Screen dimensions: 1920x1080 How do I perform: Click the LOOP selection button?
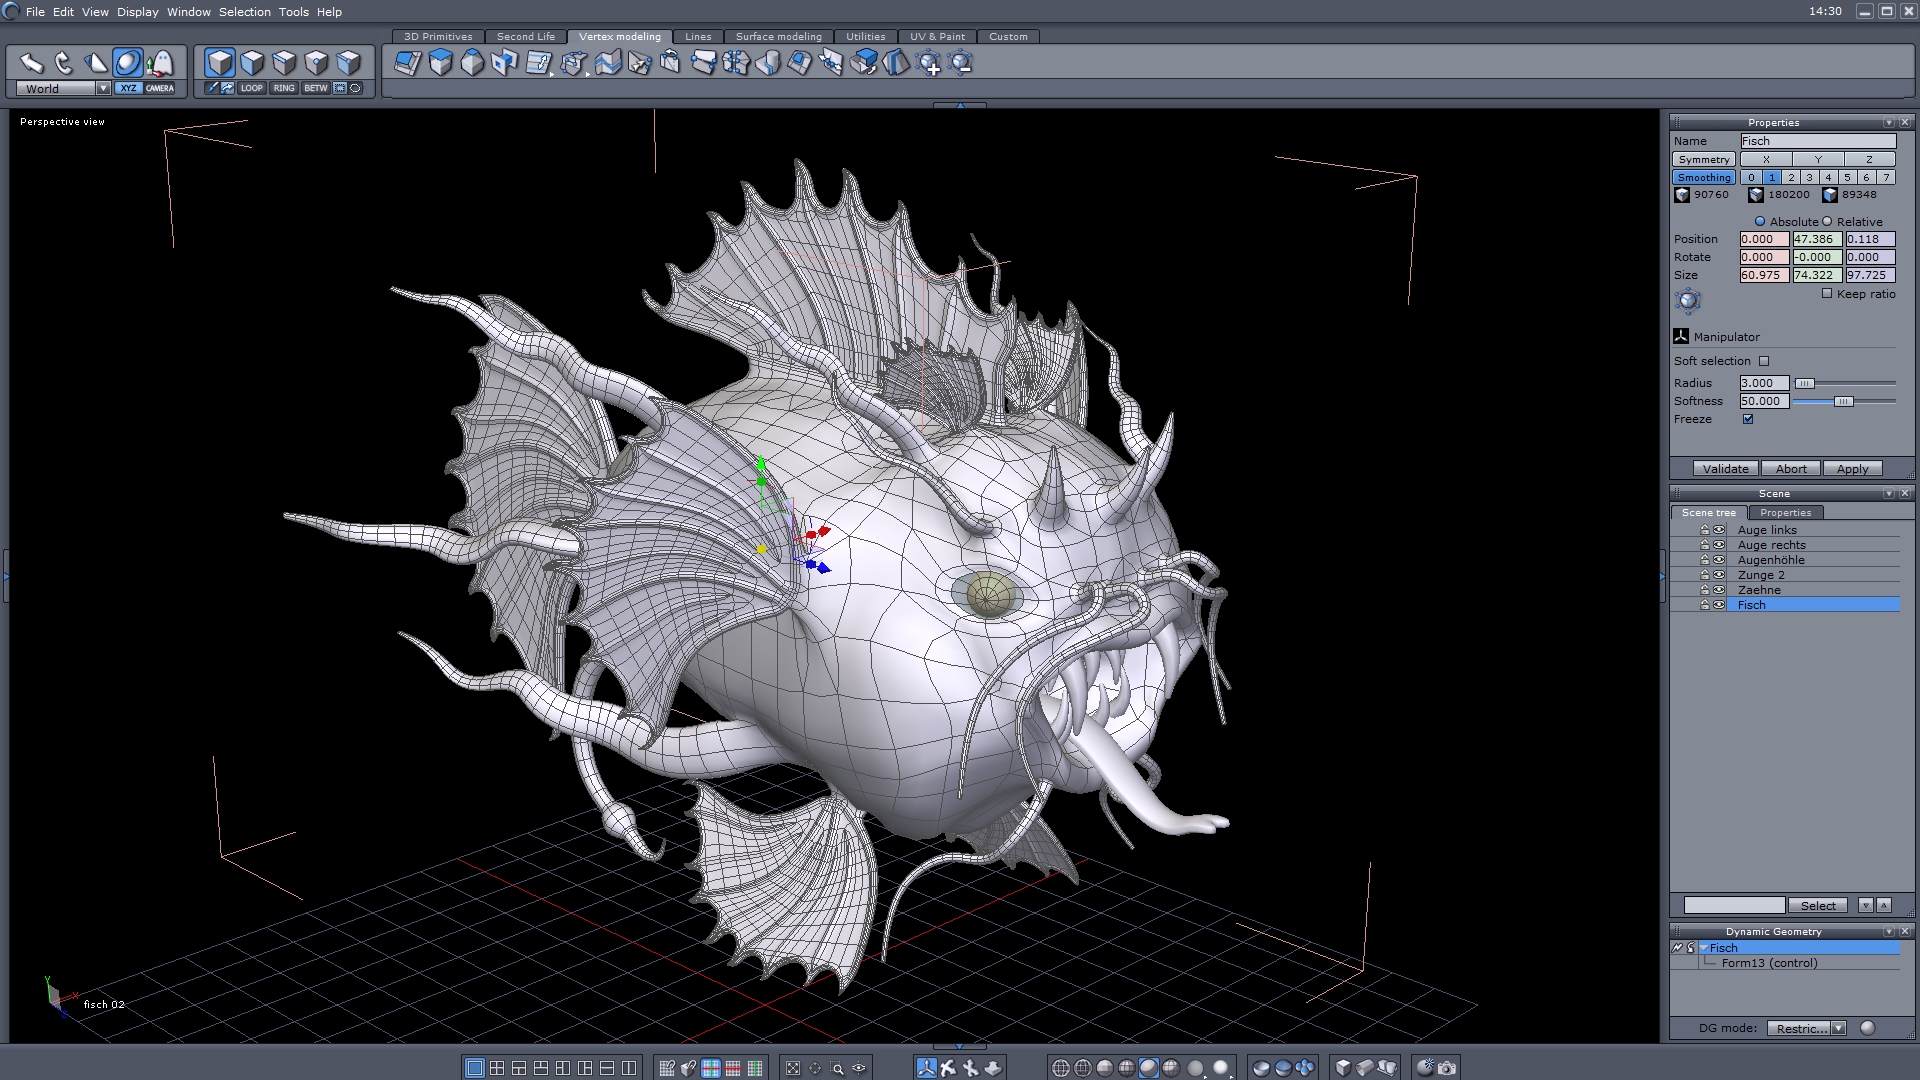pyautogui.click(x=252, y=88)
